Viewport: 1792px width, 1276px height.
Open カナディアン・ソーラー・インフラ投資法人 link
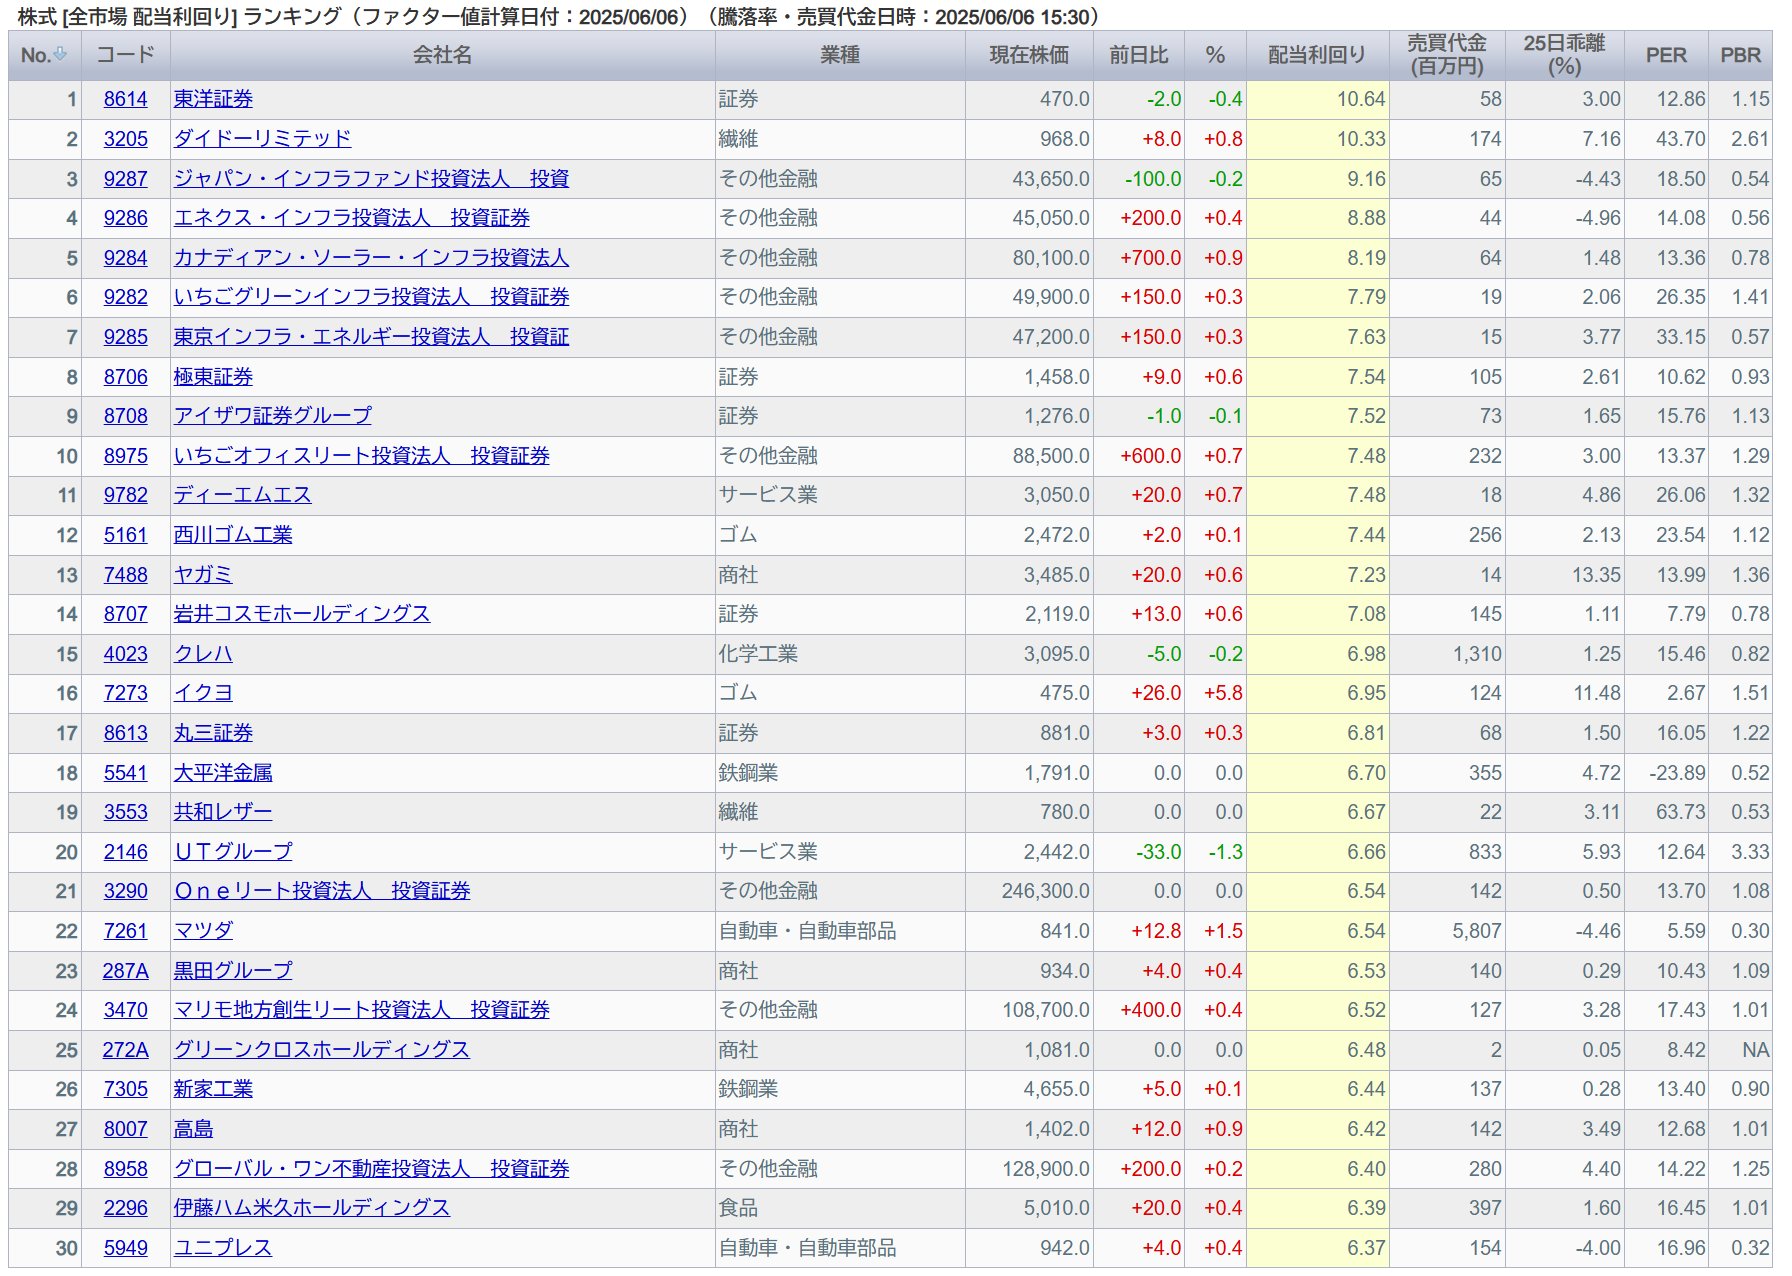pos(371,257)
